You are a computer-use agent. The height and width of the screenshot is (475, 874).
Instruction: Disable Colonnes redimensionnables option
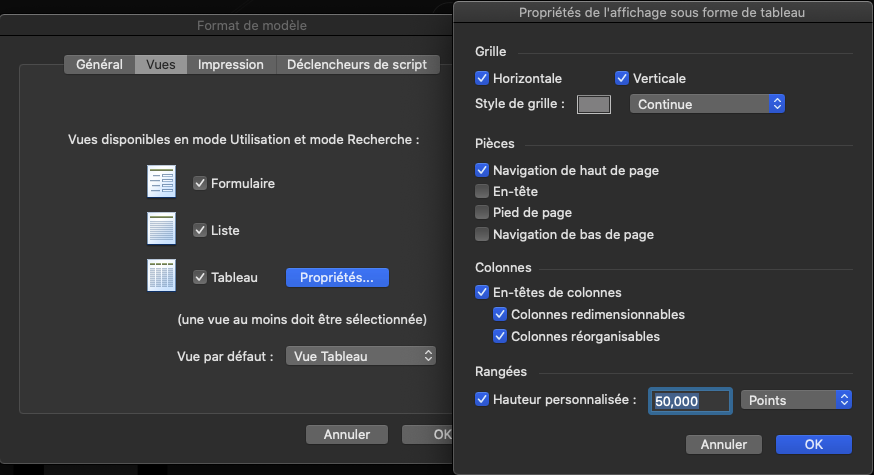501,315
